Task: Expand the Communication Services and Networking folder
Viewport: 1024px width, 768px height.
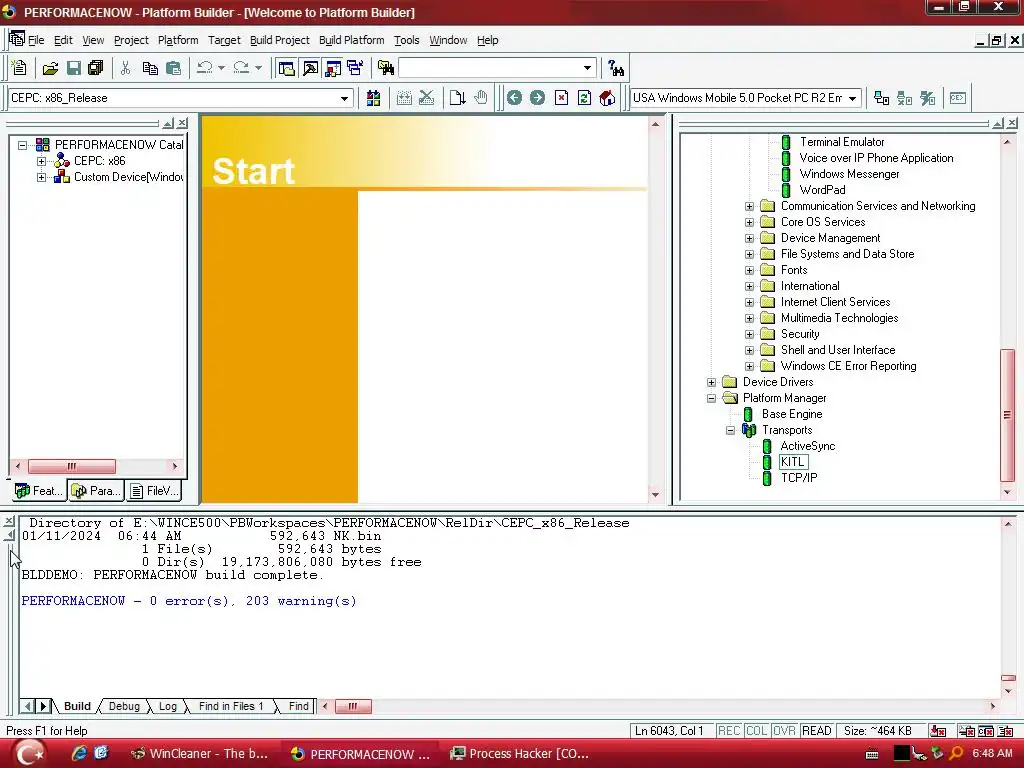Action: click(749, 206)
